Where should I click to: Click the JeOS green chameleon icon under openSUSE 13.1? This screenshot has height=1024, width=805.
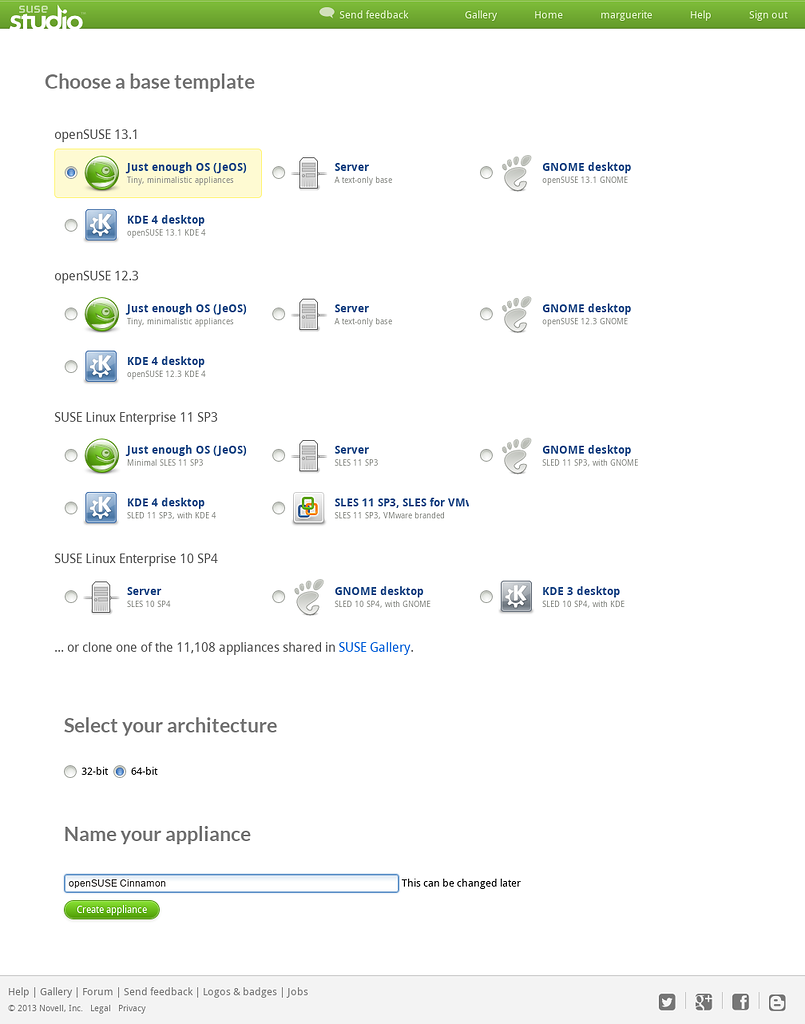[101, 172]
